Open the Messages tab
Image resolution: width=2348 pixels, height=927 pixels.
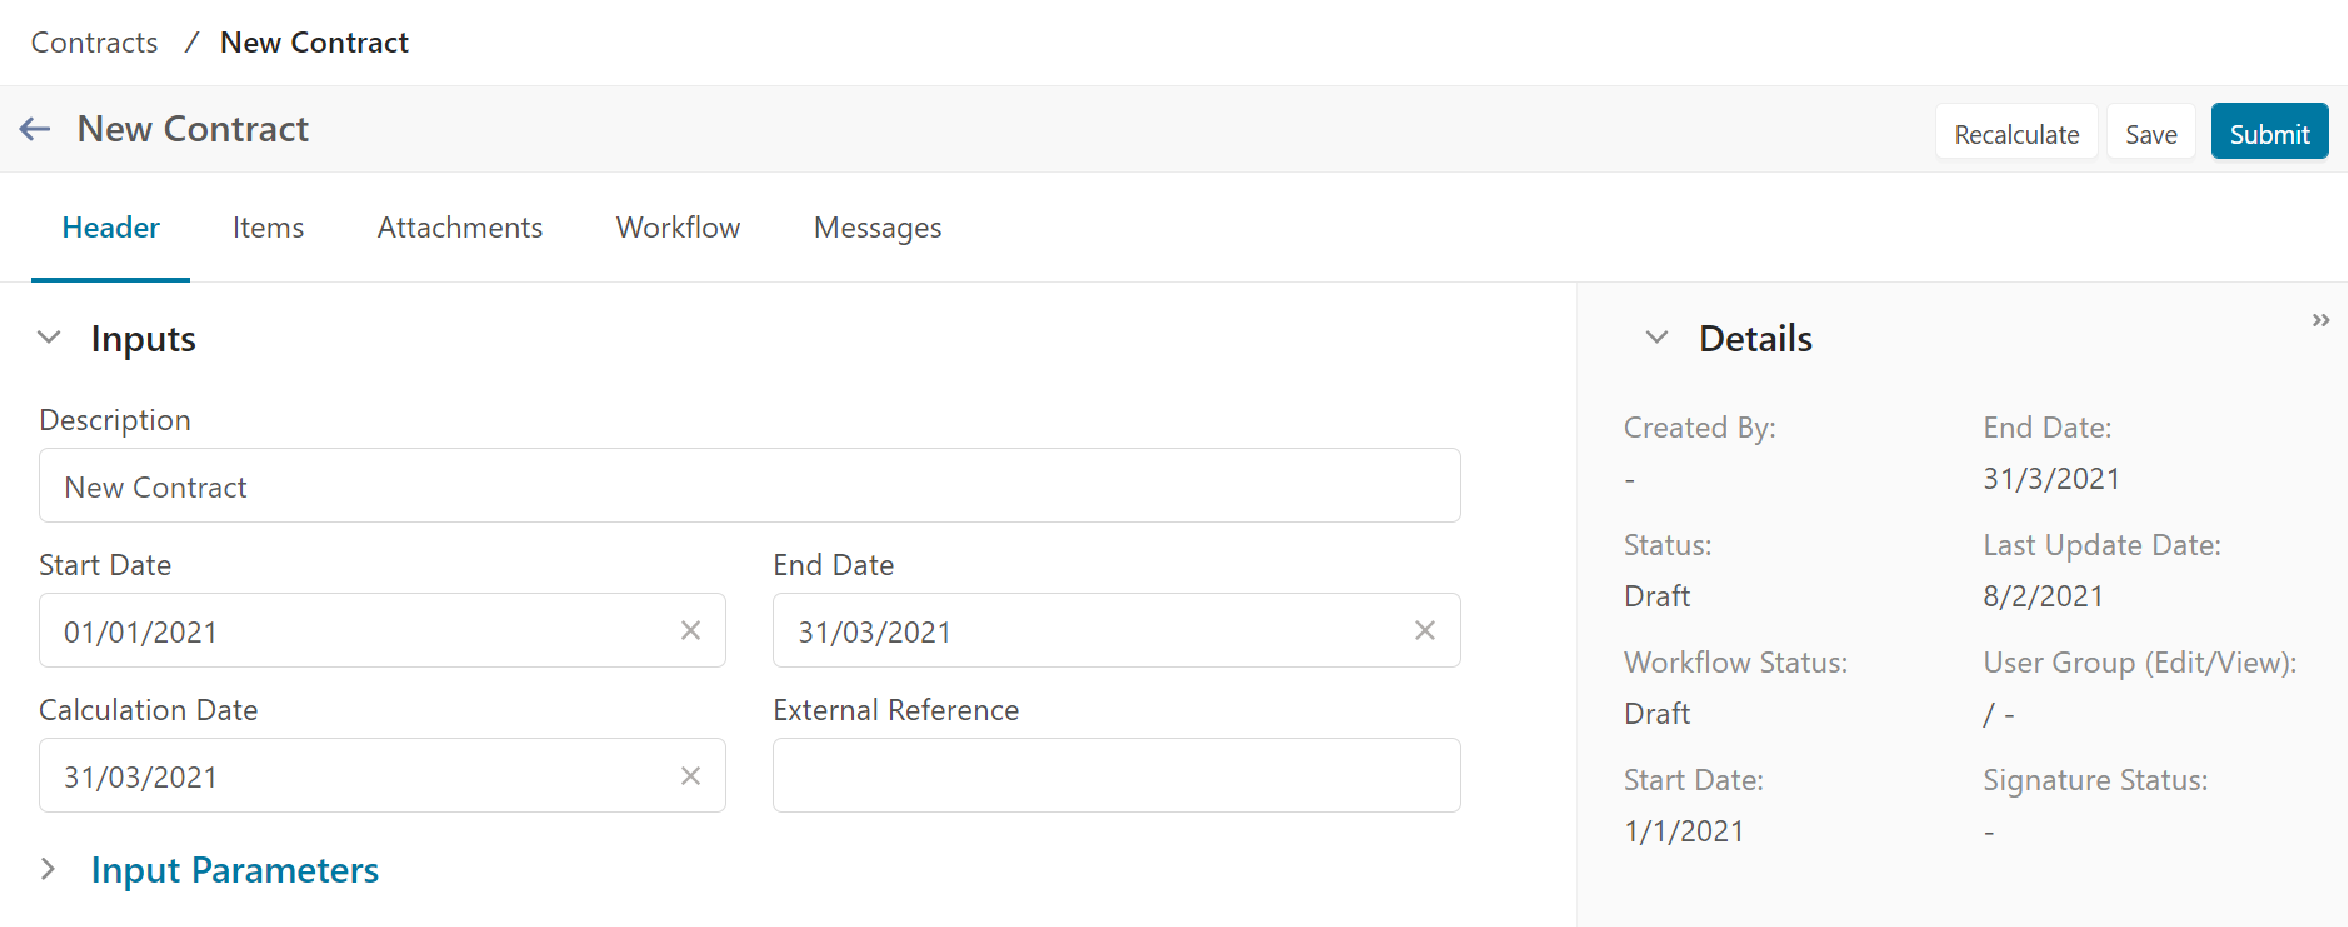pyautogui.click(x=877, y=228)
